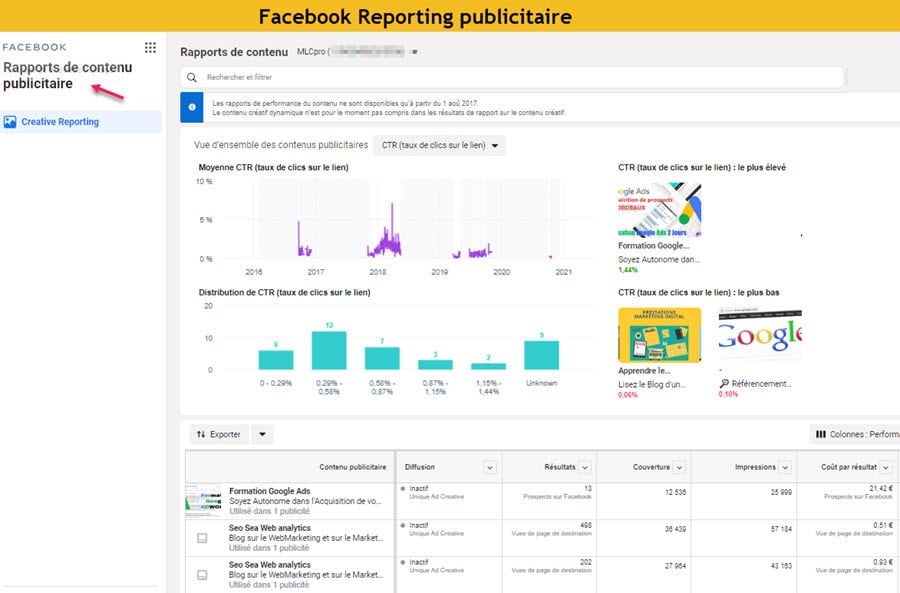This screenshot has height=593, width=900.
Task: Click the distribution bar for 1,15% - 1,44%
Action: (488, 366)
